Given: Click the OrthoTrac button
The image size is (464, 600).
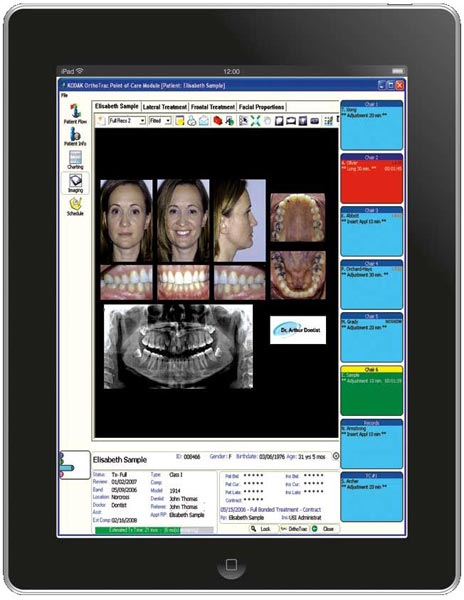Looking at the screenshot, I should click(294, 529).
